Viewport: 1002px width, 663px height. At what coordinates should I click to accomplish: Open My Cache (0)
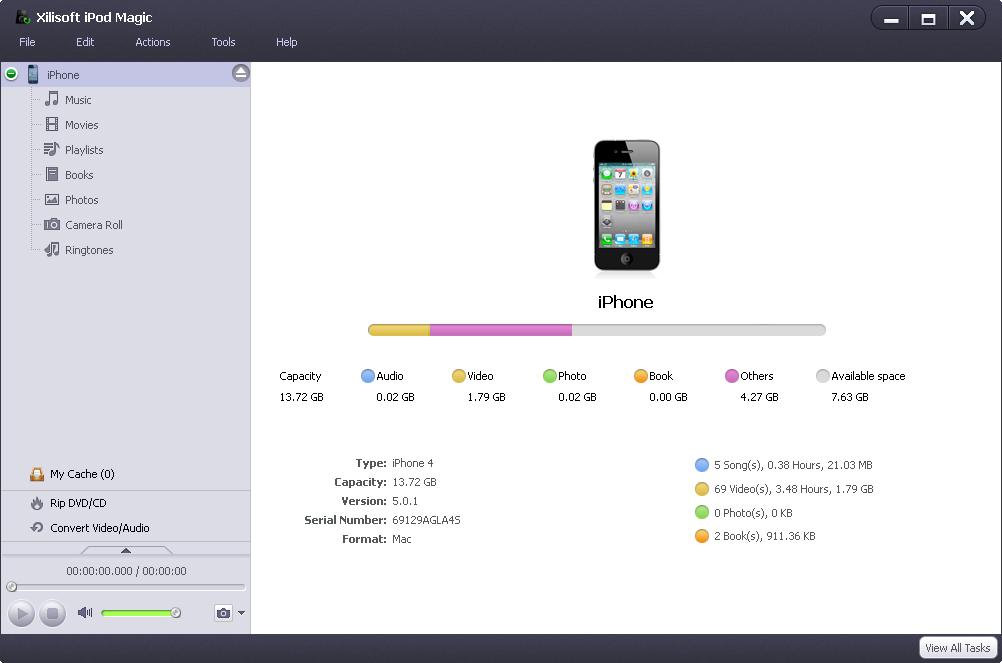(82, 474)
